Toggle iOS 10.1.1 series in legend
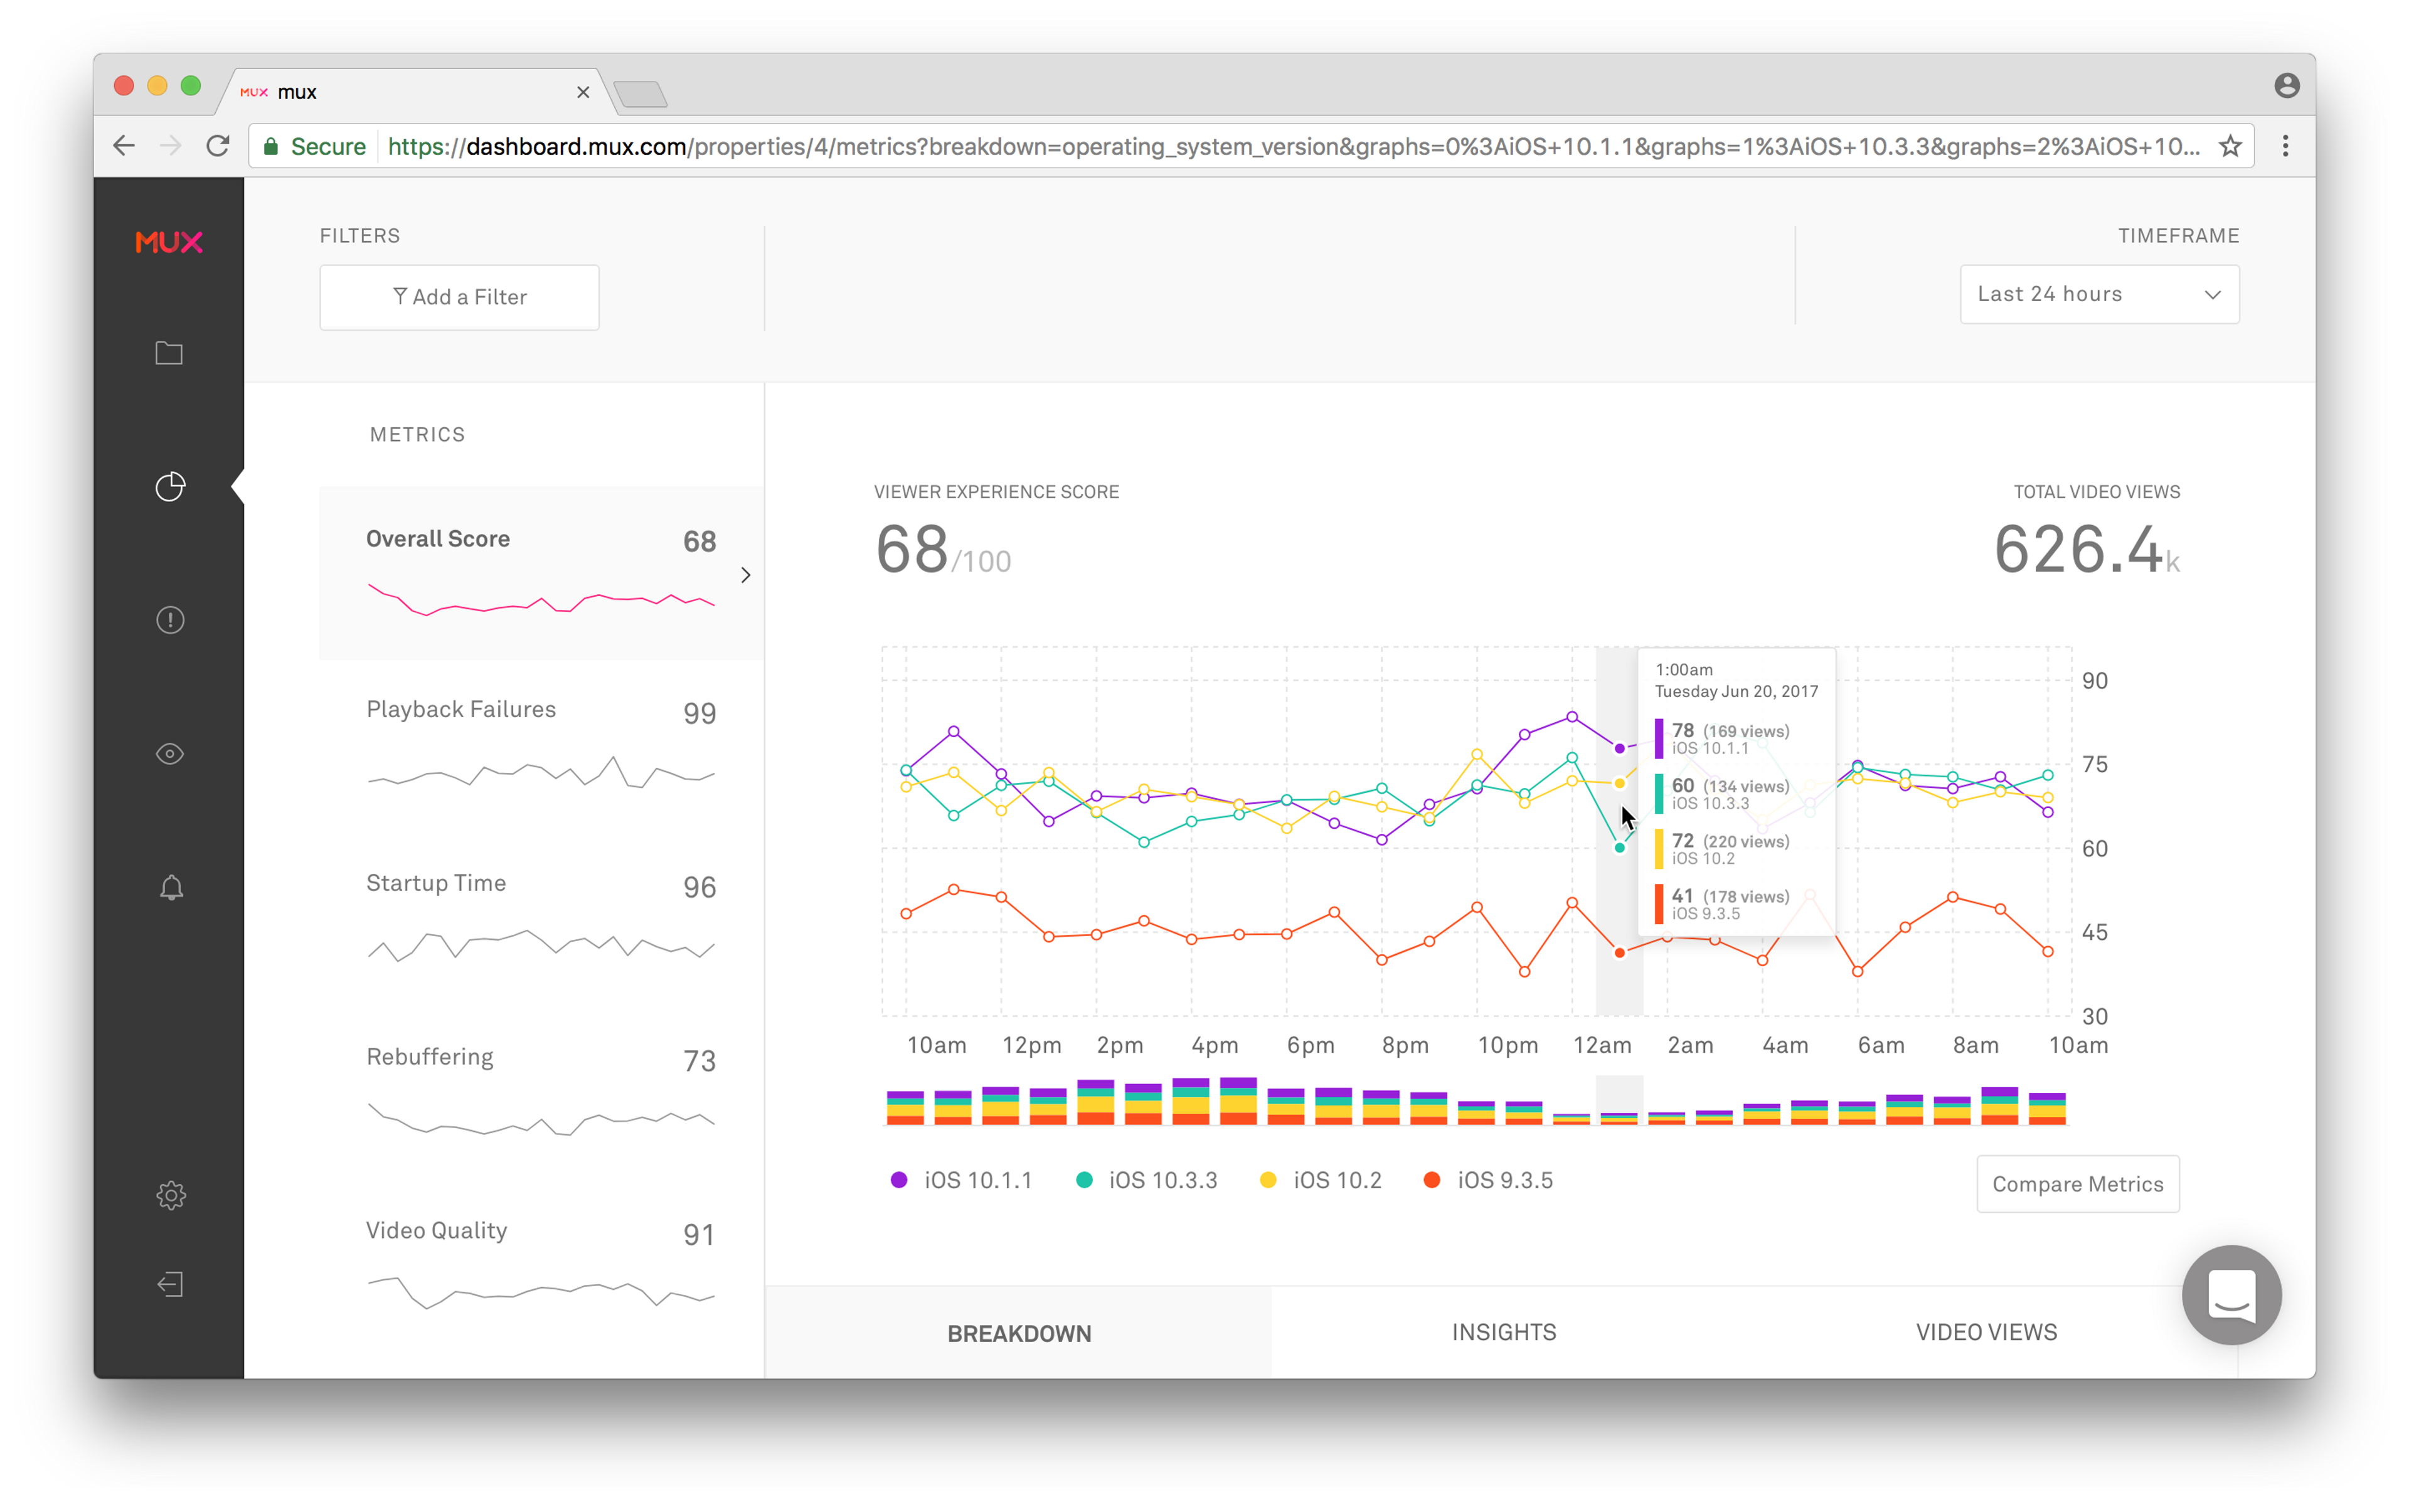 pyautogui.click(x=961, y=1180)
